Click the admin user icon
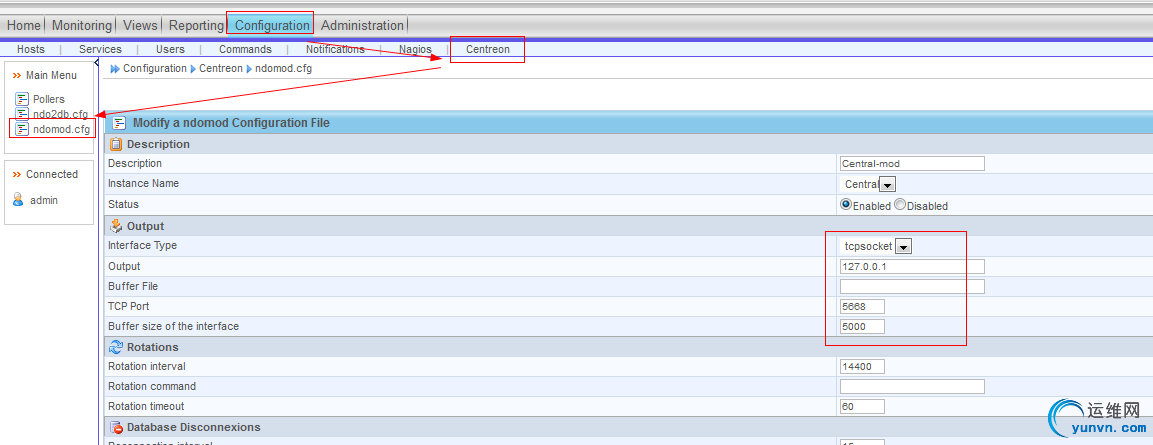 pos(18,199)
